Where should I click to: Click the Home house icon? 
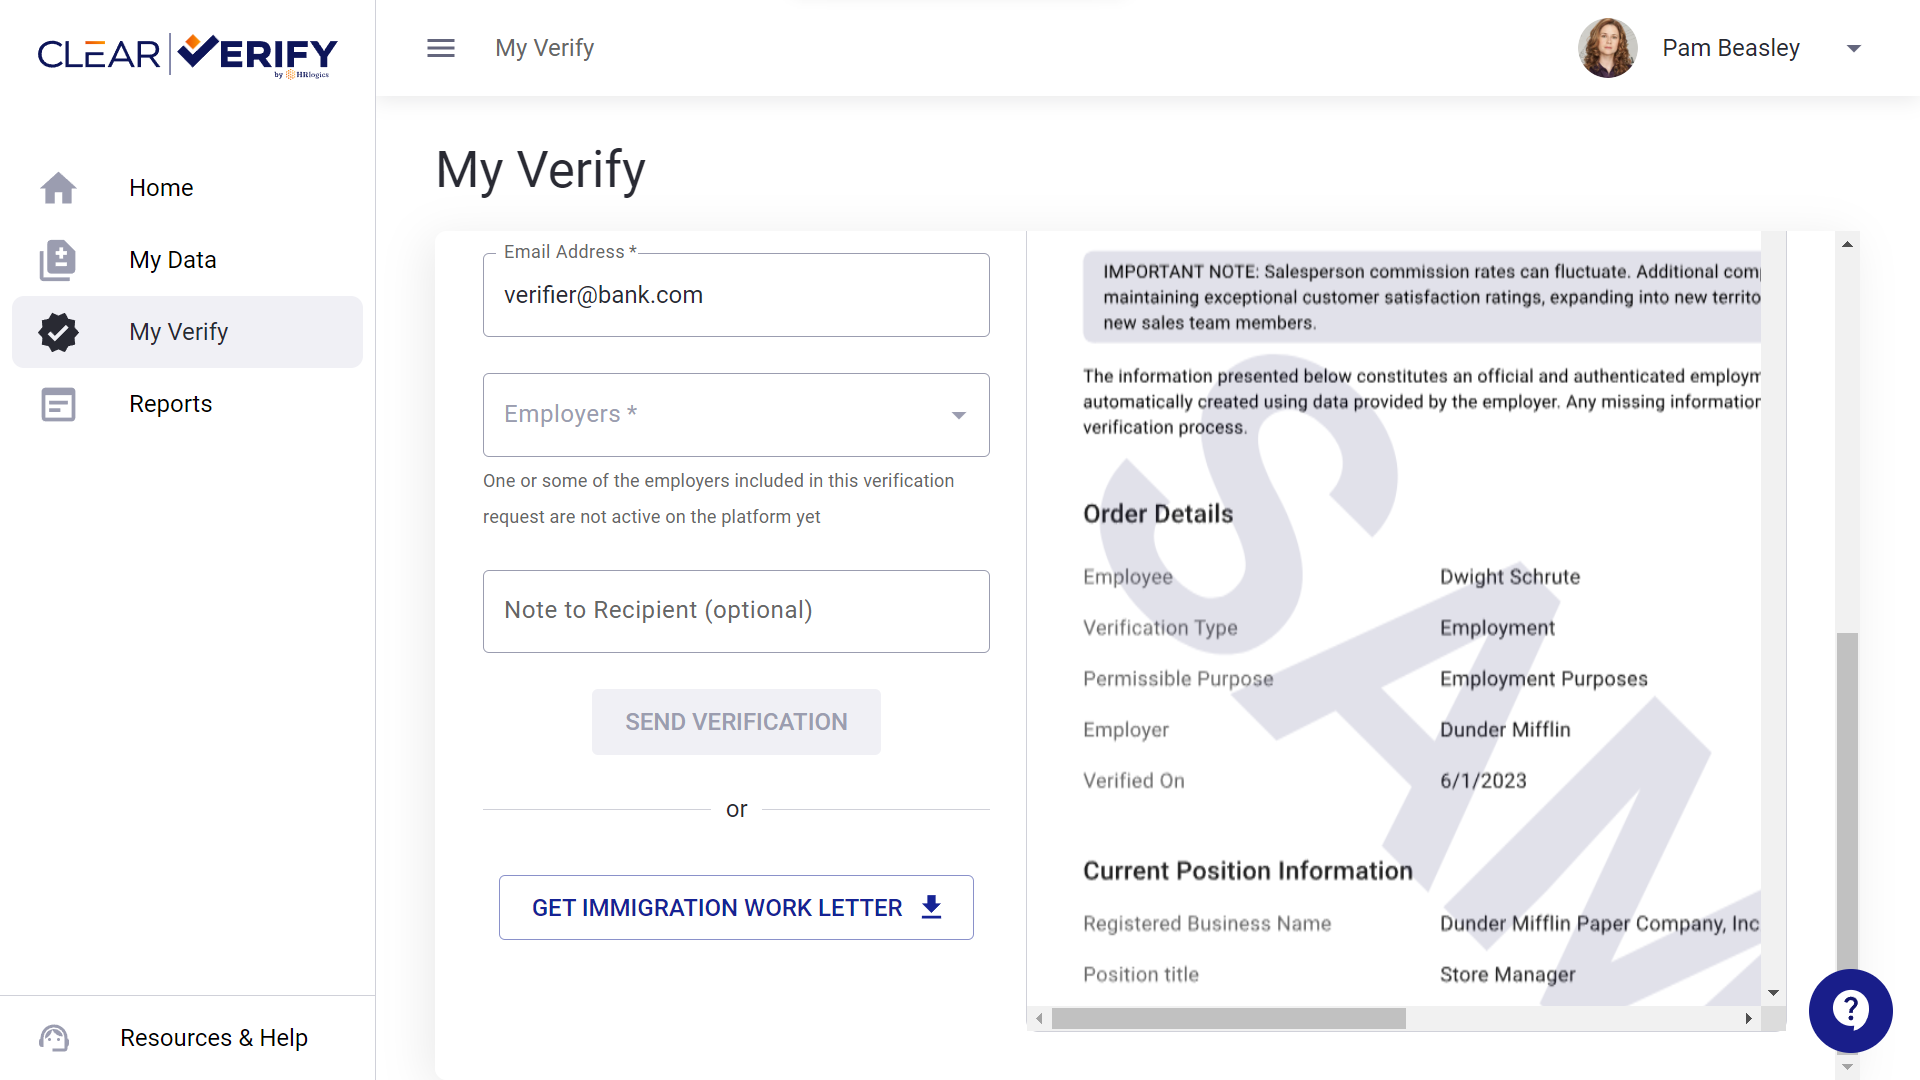58,188
